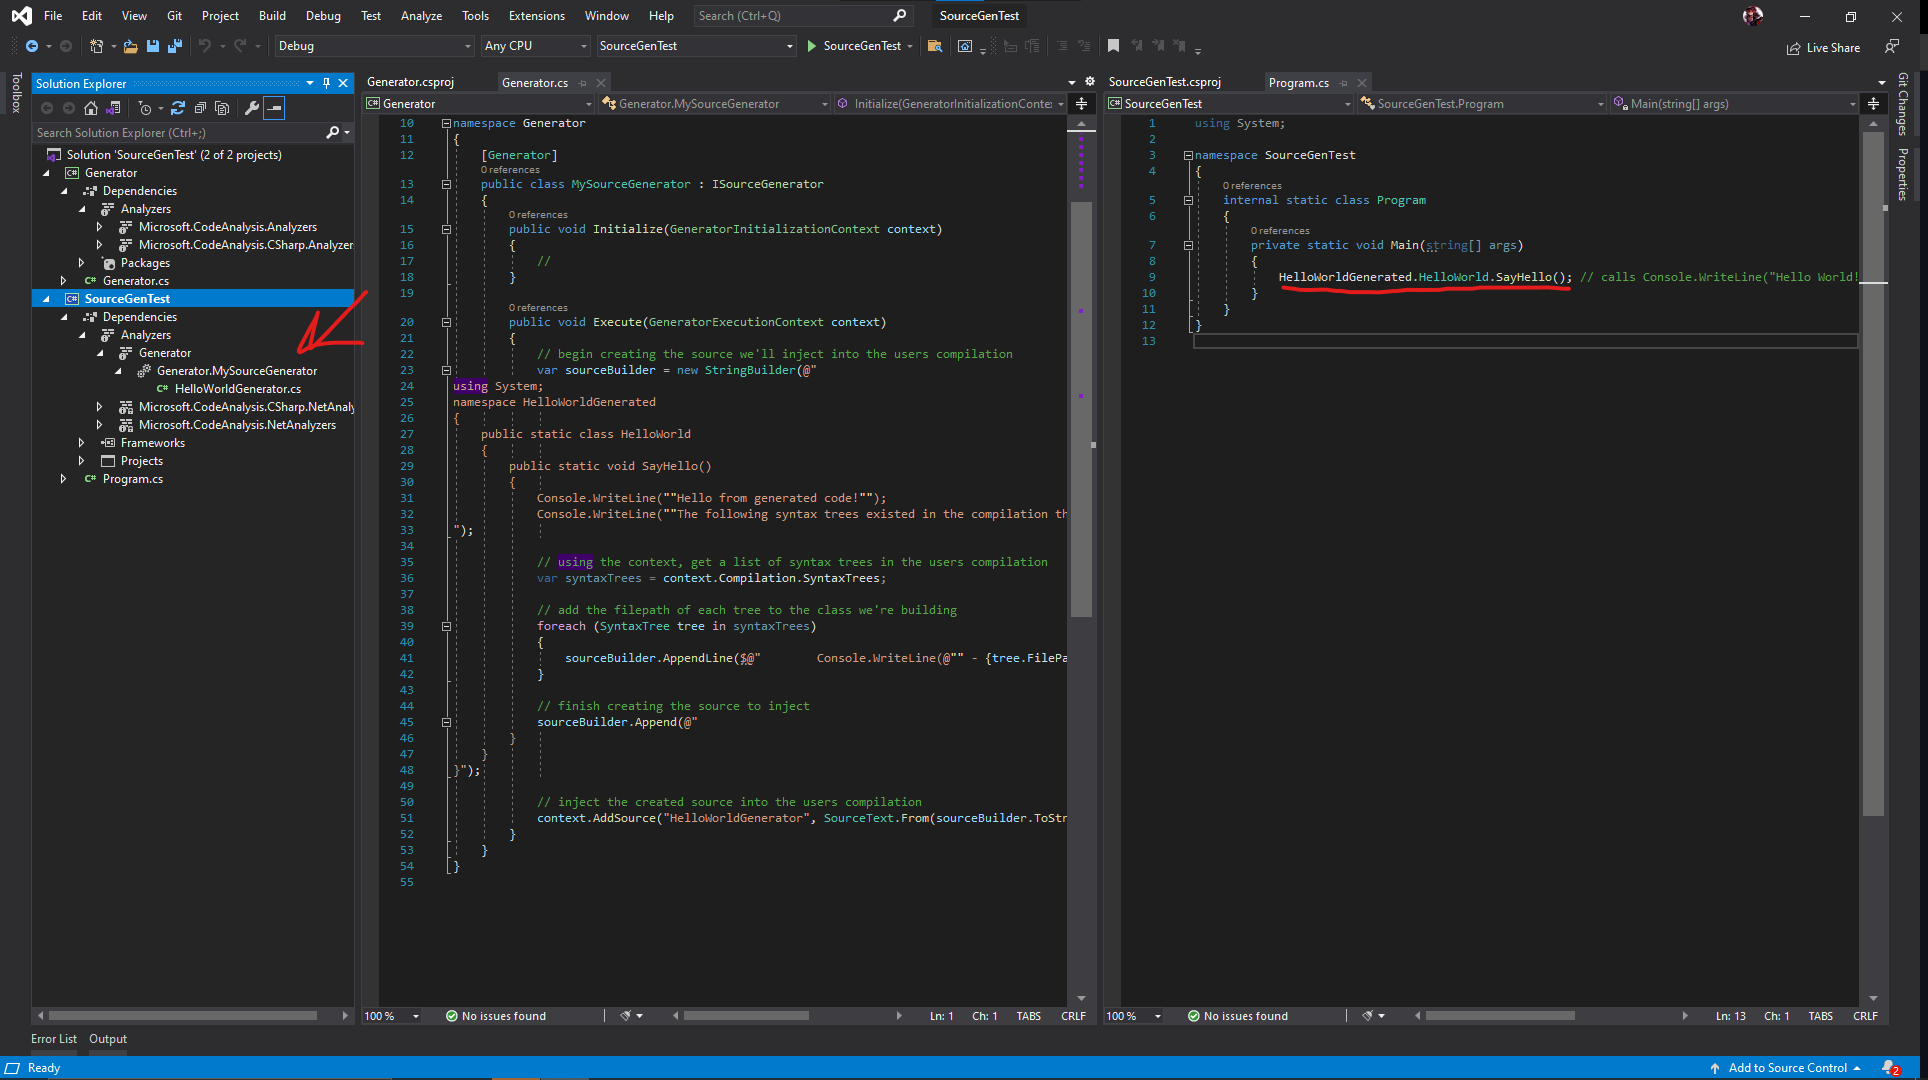
Task: Click the split editor icon in Generator.cs
Action: [1081, 104]
